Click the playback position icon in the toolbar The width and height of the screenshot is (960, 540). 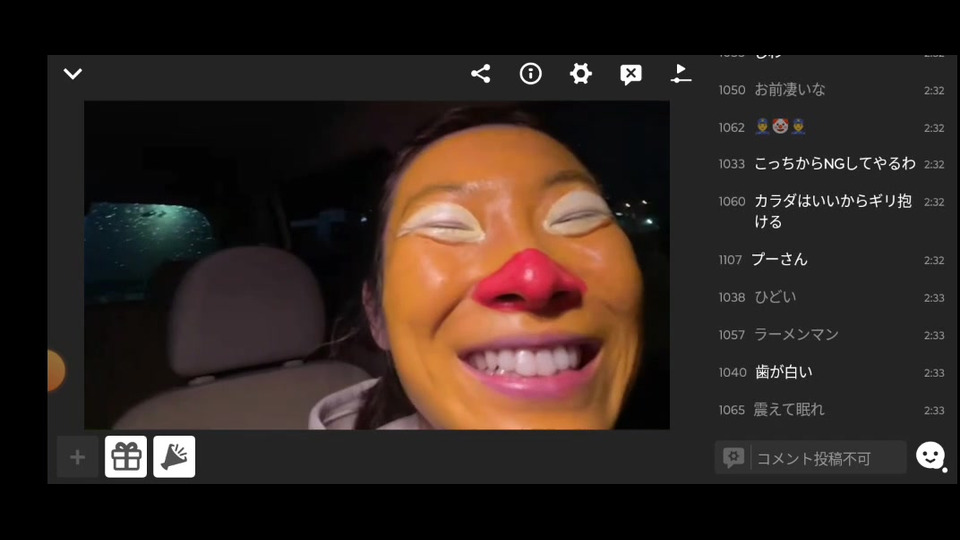point(680,73)
